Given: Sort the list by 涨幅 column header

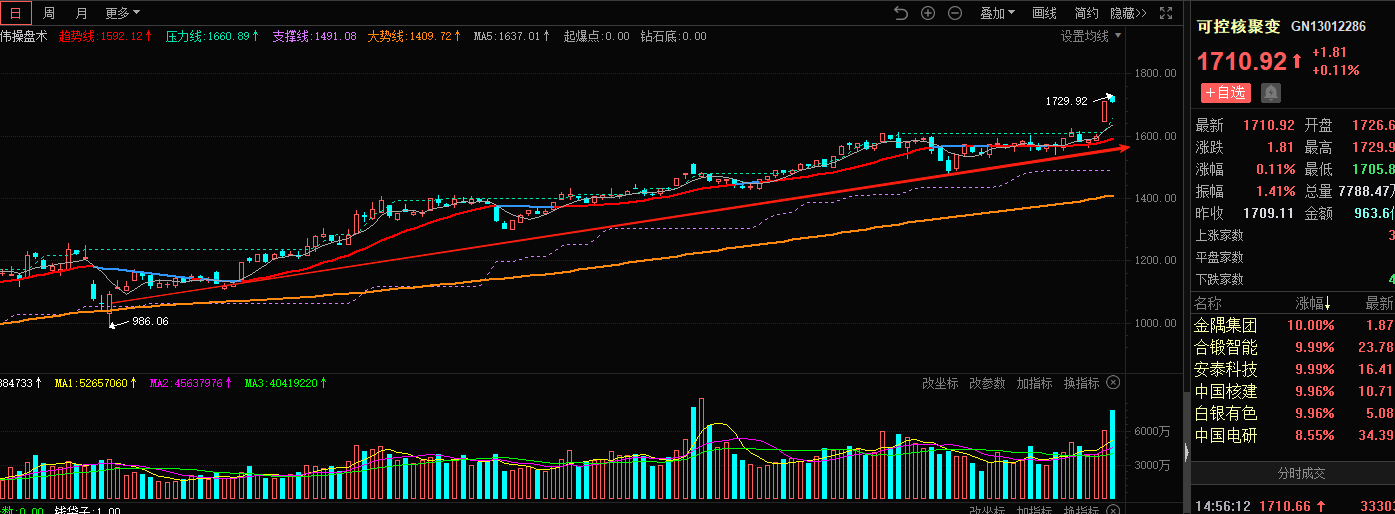Looking at the screenshot, I should (x=1313, y=303).
